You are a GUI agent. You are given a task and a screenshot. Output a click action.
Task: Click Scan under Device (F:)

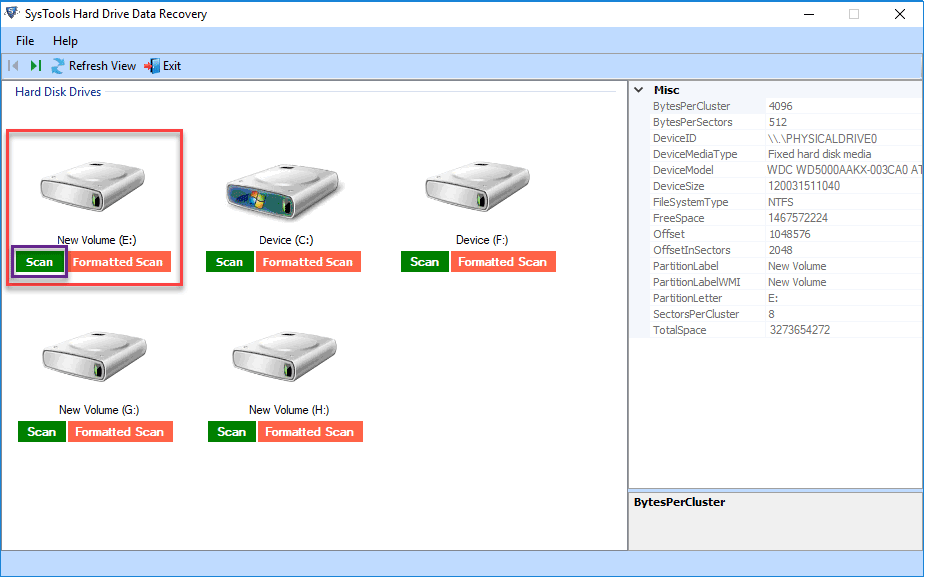coord(424,262)
